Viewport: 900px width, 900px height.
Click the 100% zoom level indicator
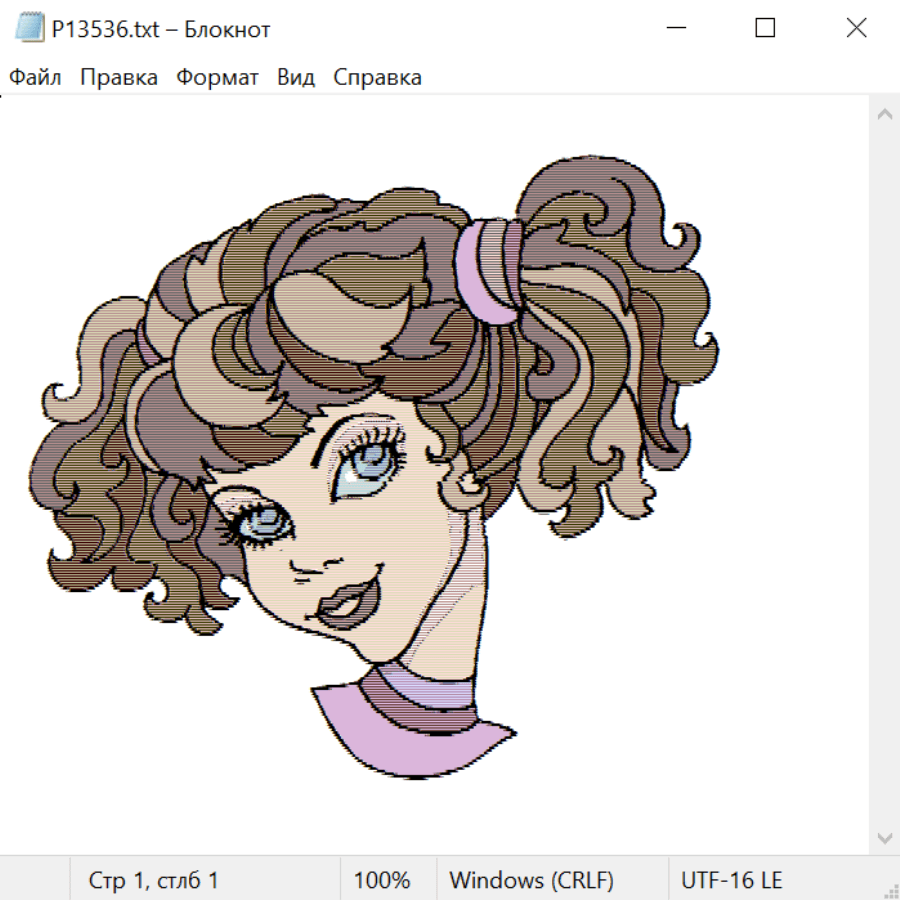[382, 881]
